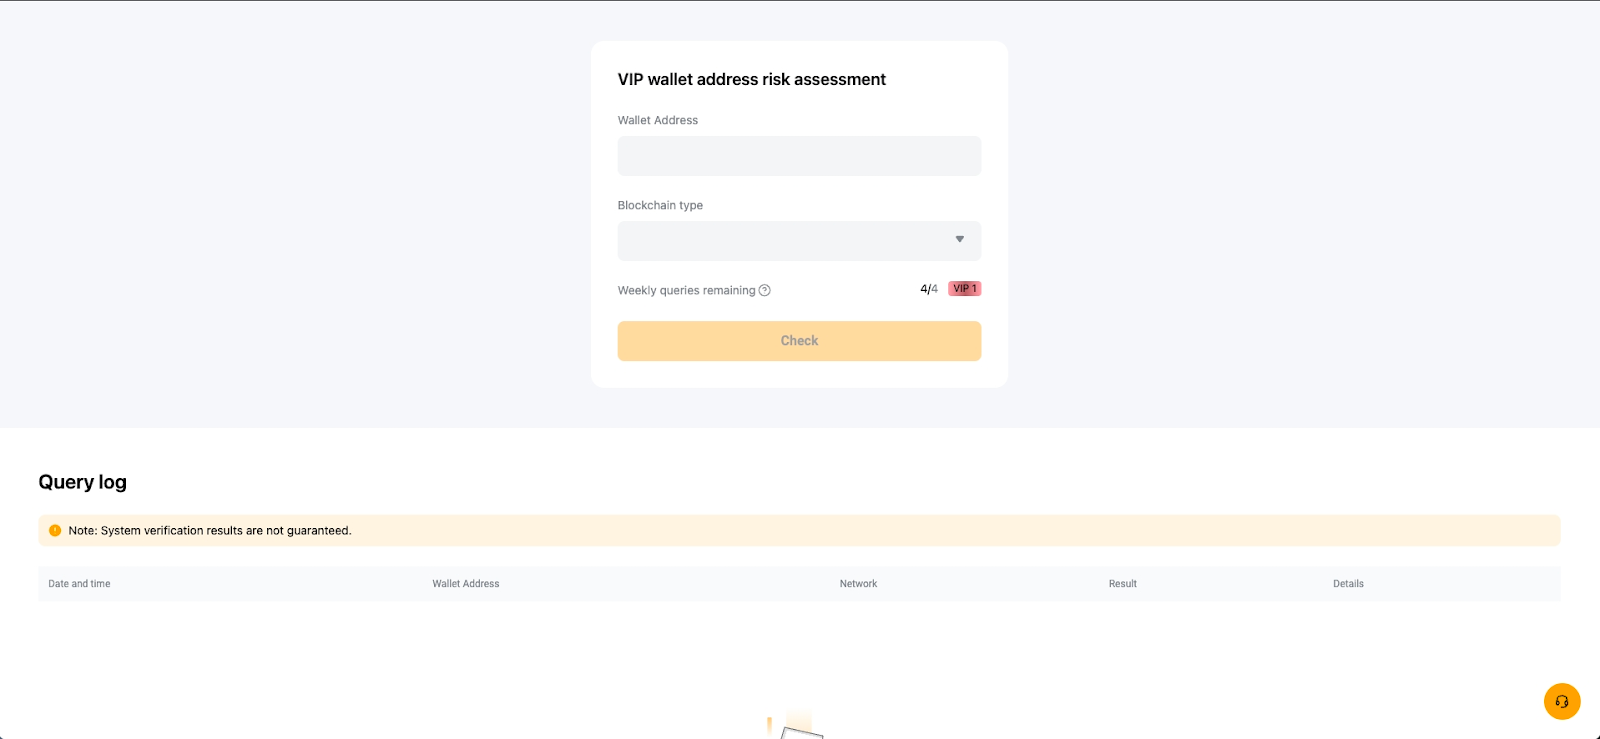Click the VIP wallet address risk assessment title
The height and width of the screenshot is (739, 1600).
(x=751, y=80)
